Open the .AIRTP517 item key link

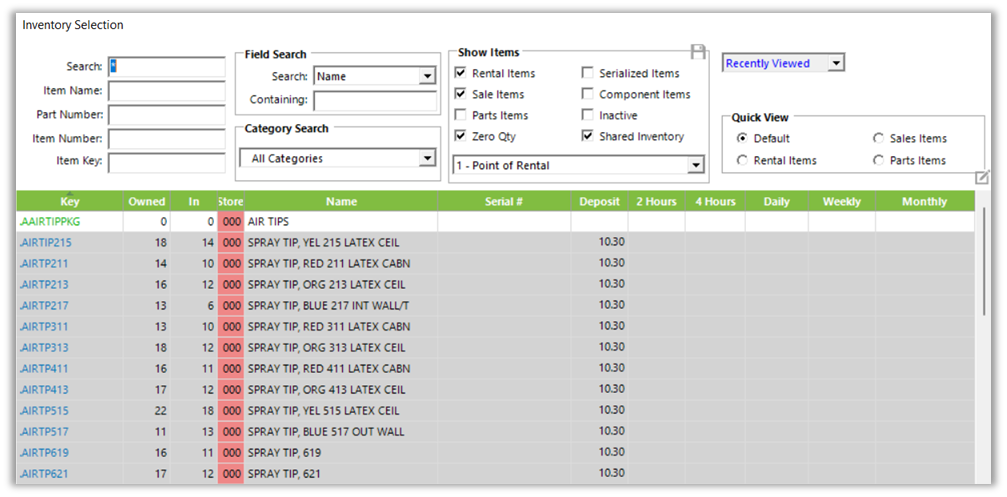[x=45, y=431]
